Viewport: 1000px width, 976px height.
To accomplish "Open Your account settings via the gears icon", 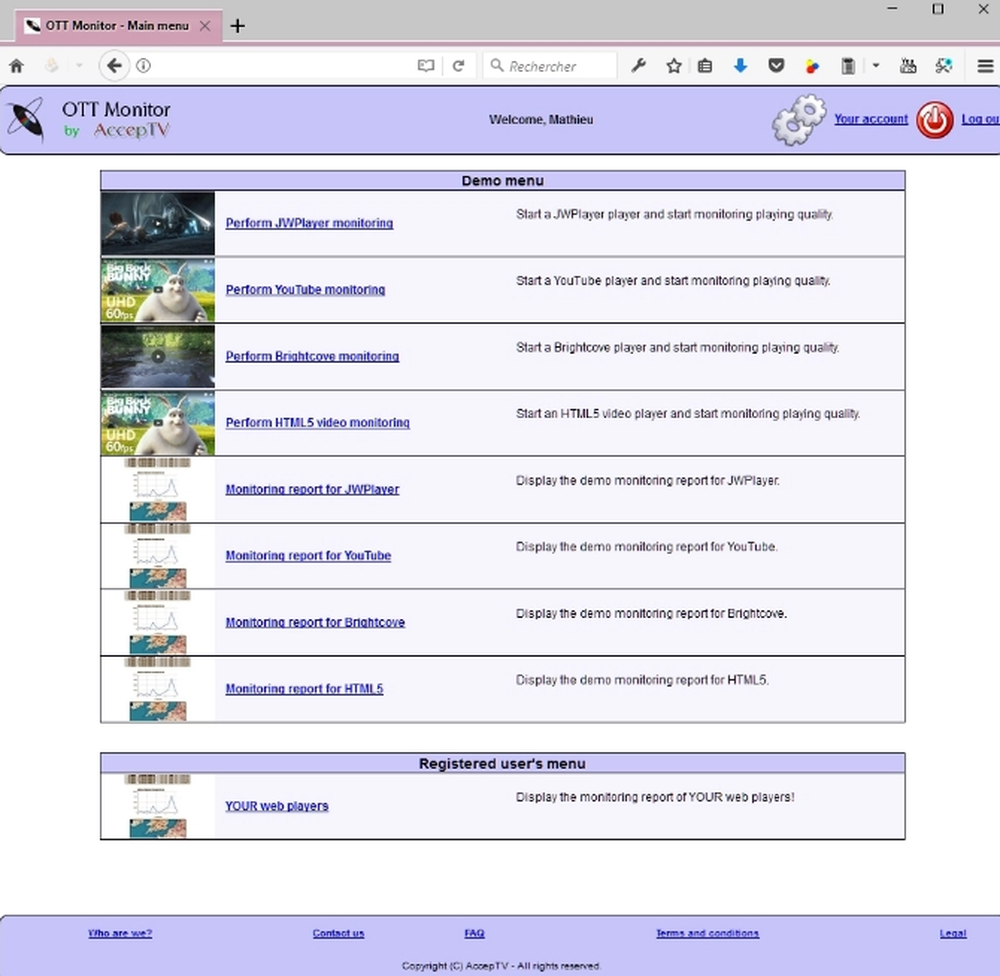I will (x=797, y=119).
